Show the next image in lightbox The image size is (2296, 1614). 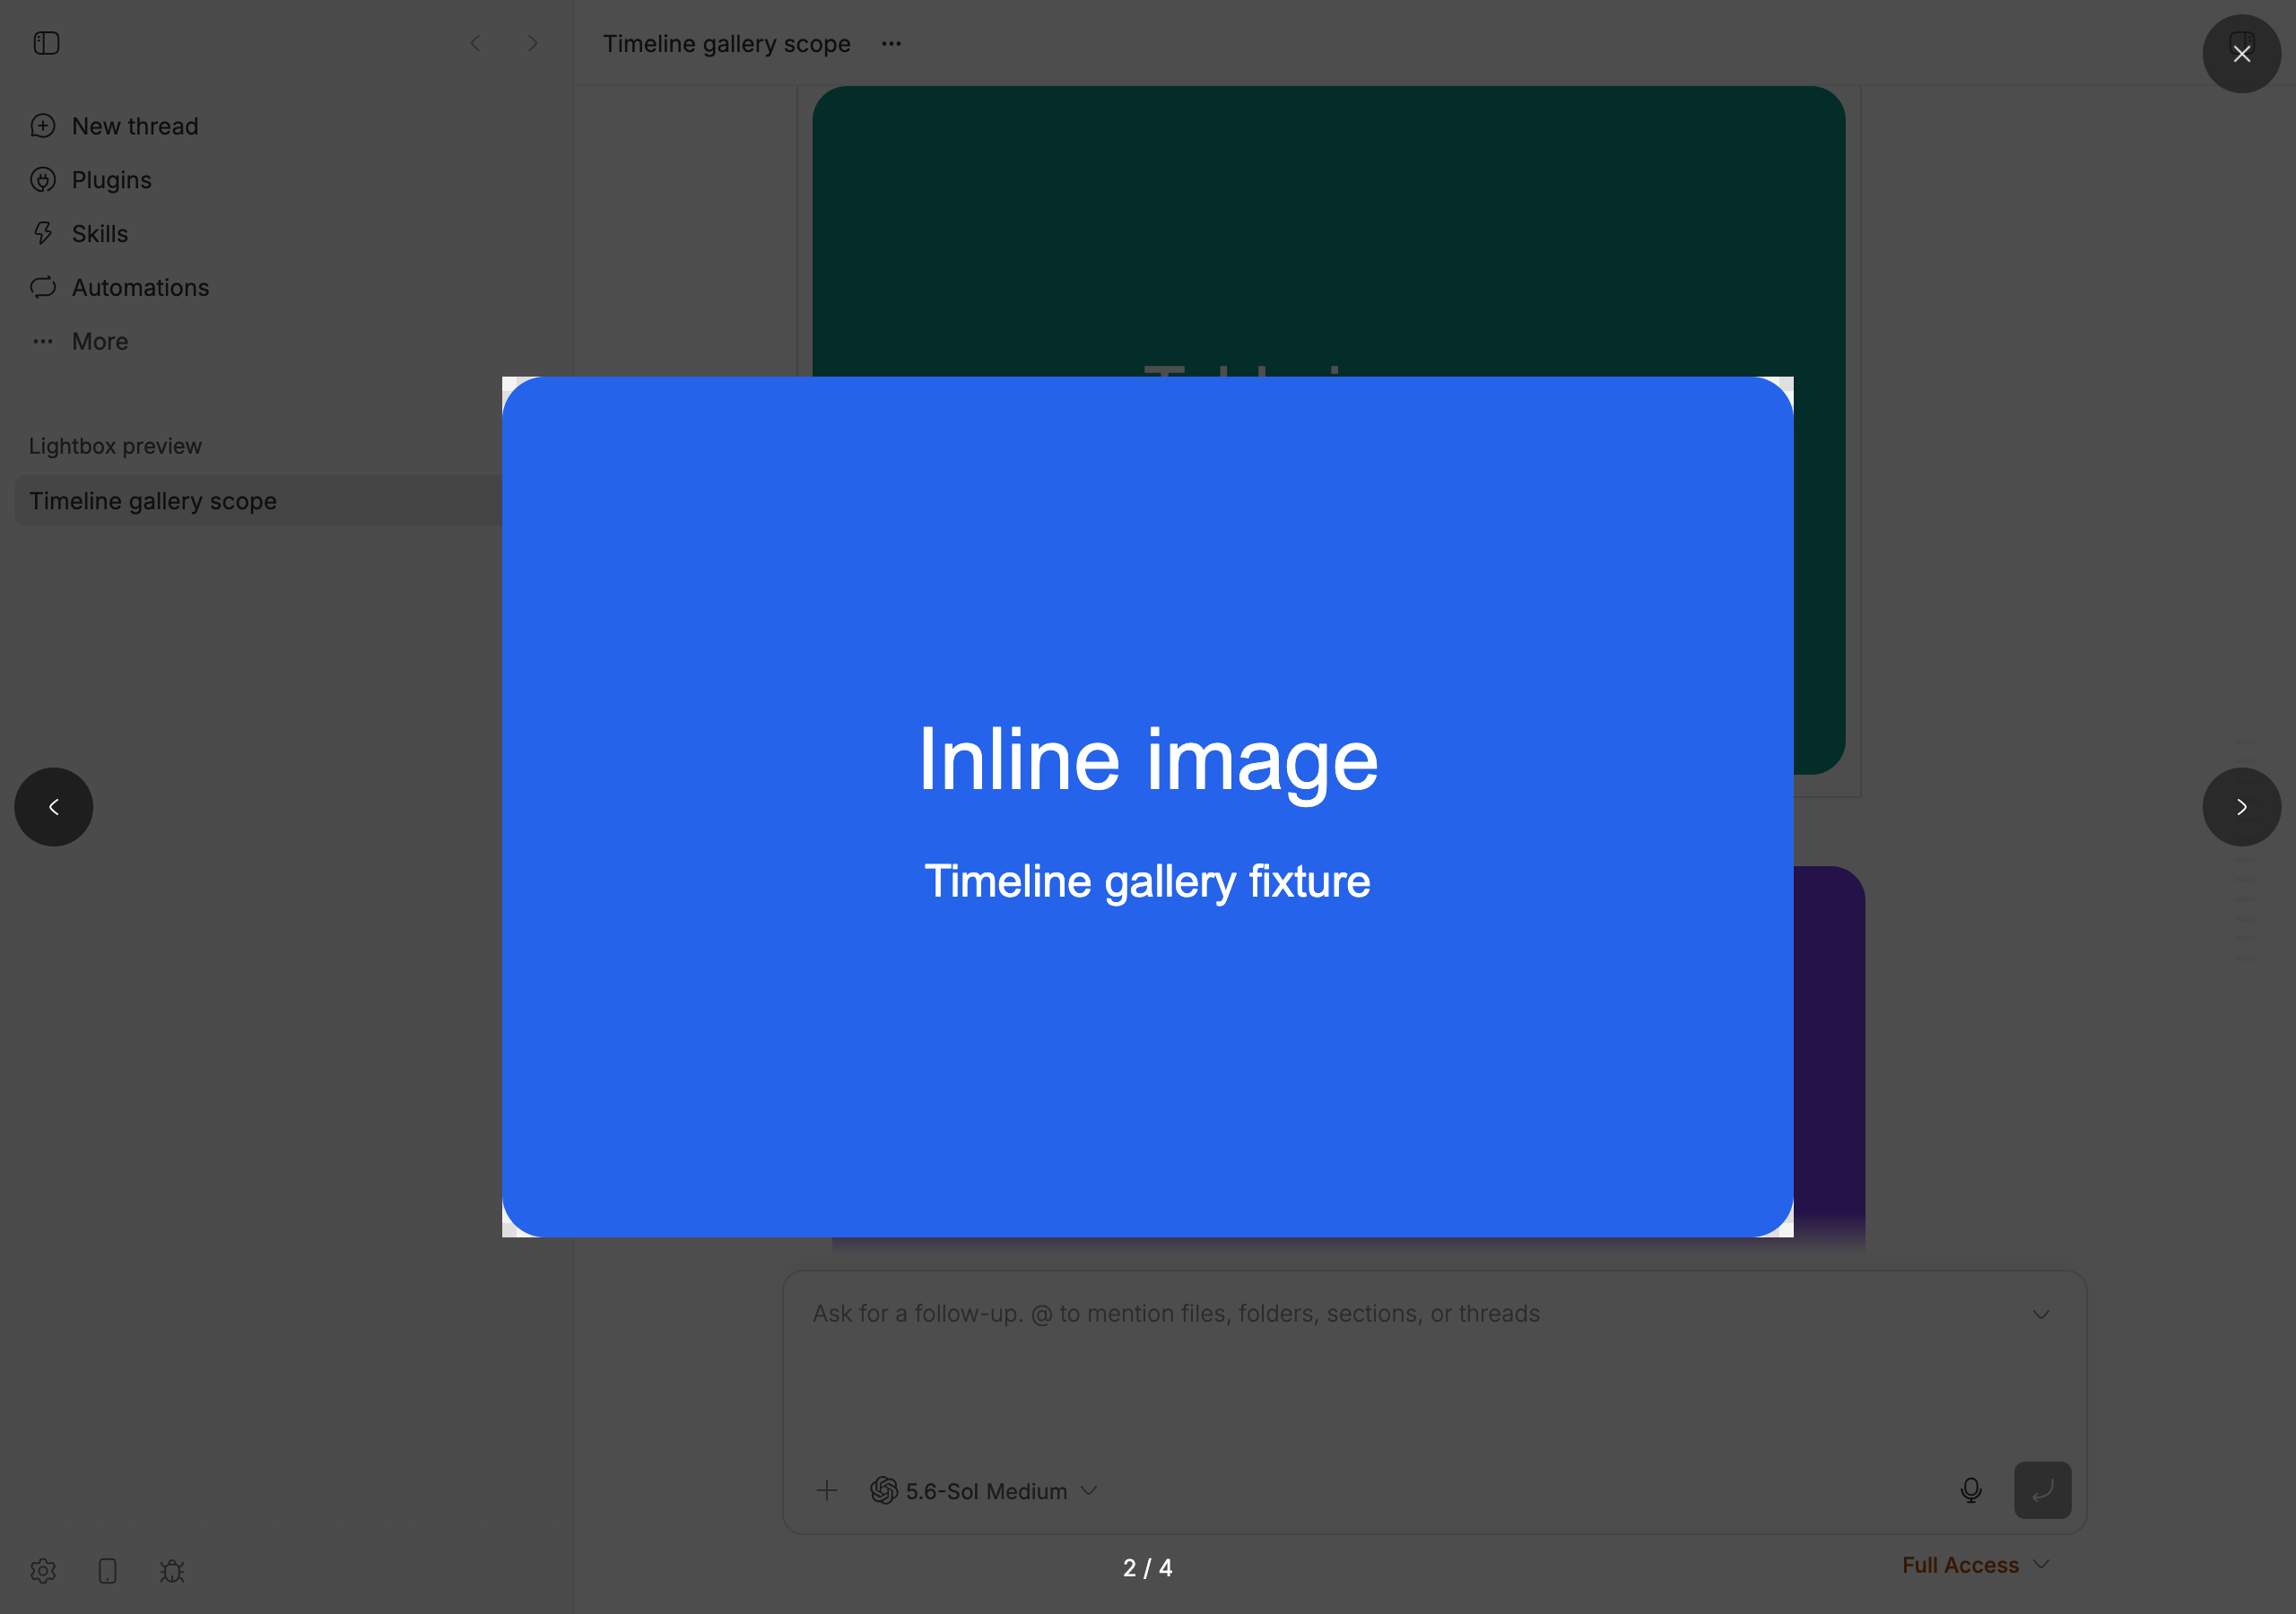click(x=2241, y=807)
